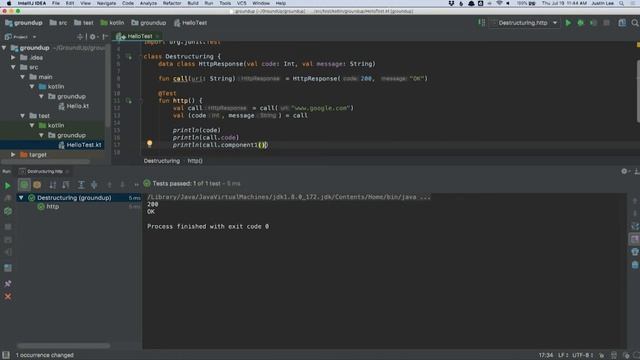Viewport: 640px width, 360px height.
Task: Expand the .idea folder in the project tree
Action: click(x=13, y=58)
